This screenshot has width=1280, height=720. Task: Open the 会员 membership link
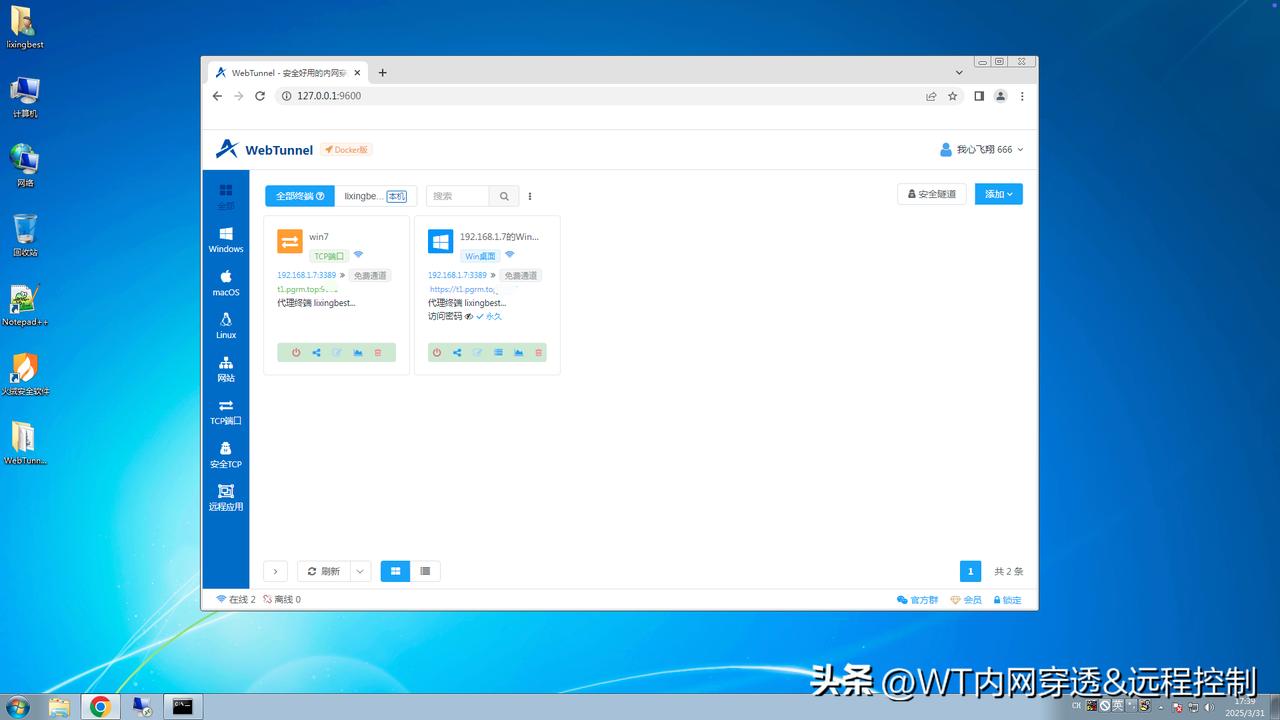click(x=966, y=600)
